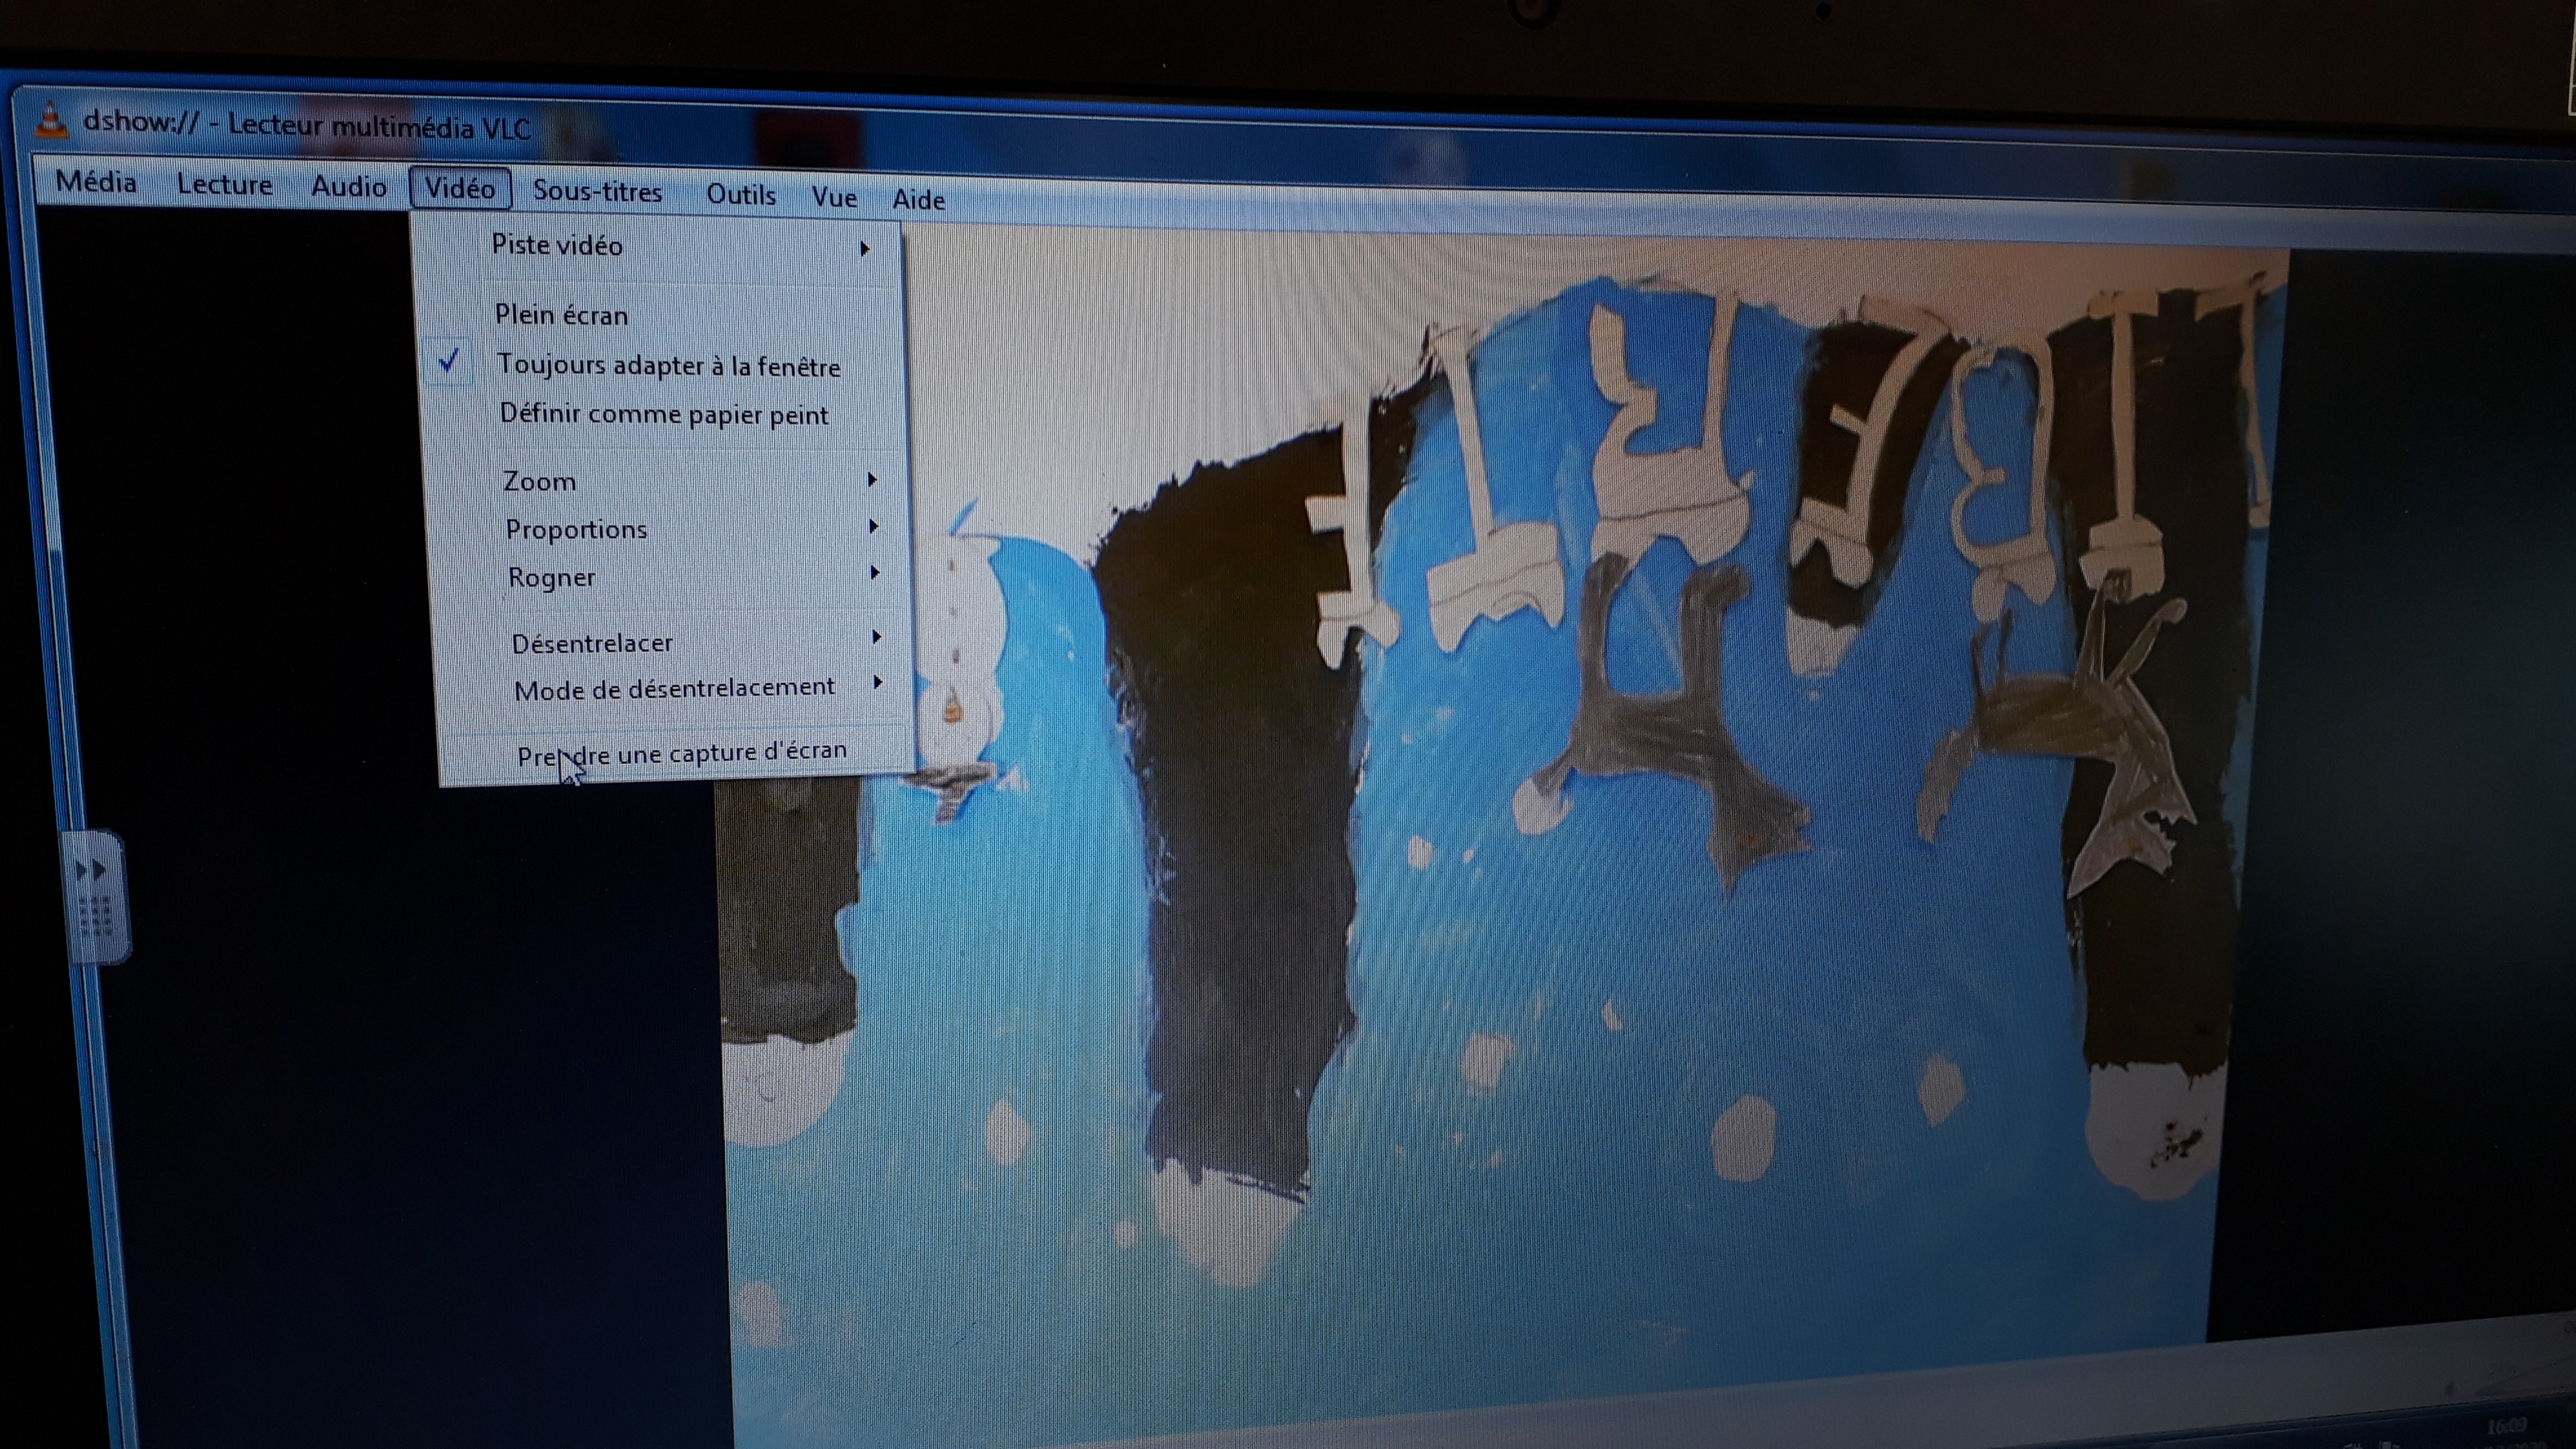Select Plein écran from Vidéo menu
The height and width of the screenshot is (1449, 2576).
[x=561, y=315]
